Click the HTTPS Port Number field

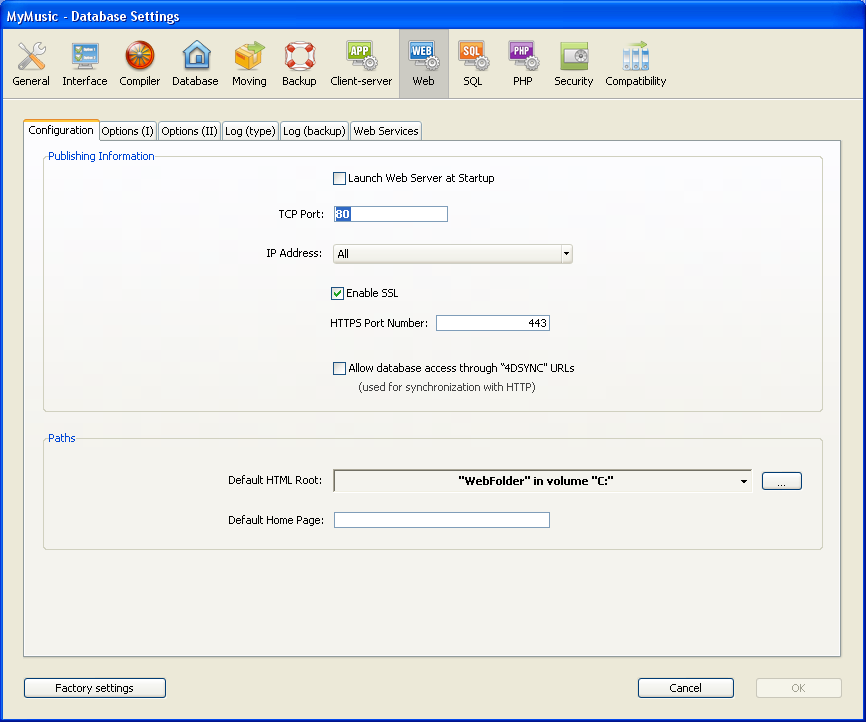pyautogui.click(x=492, y=323)
